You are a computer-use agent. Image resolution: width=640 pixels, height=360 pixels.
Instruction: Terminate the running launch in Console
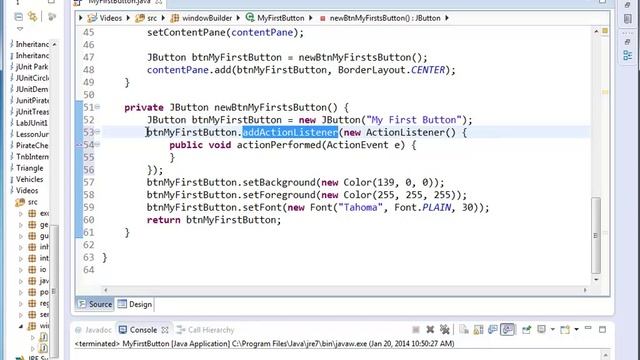(416, 329)
